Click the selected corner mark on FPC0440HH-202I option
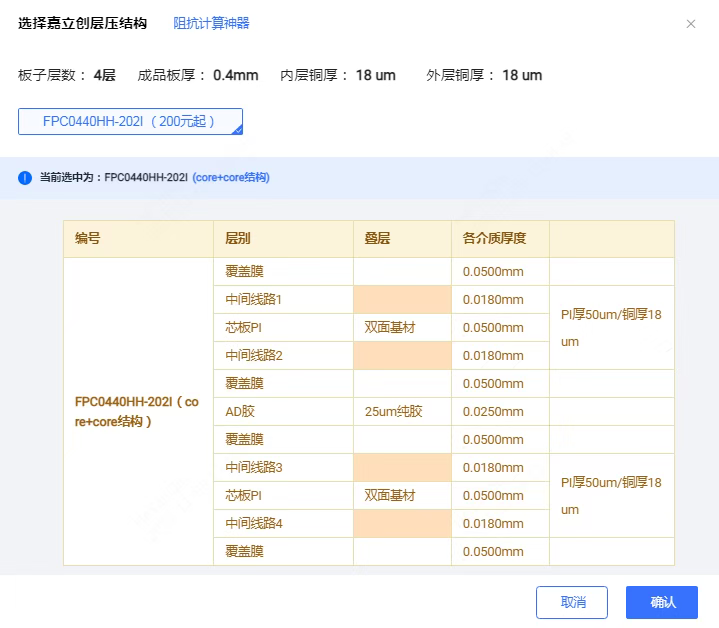Screen dimensions: 719x628 pyautogui.click(x=237, y=129)
